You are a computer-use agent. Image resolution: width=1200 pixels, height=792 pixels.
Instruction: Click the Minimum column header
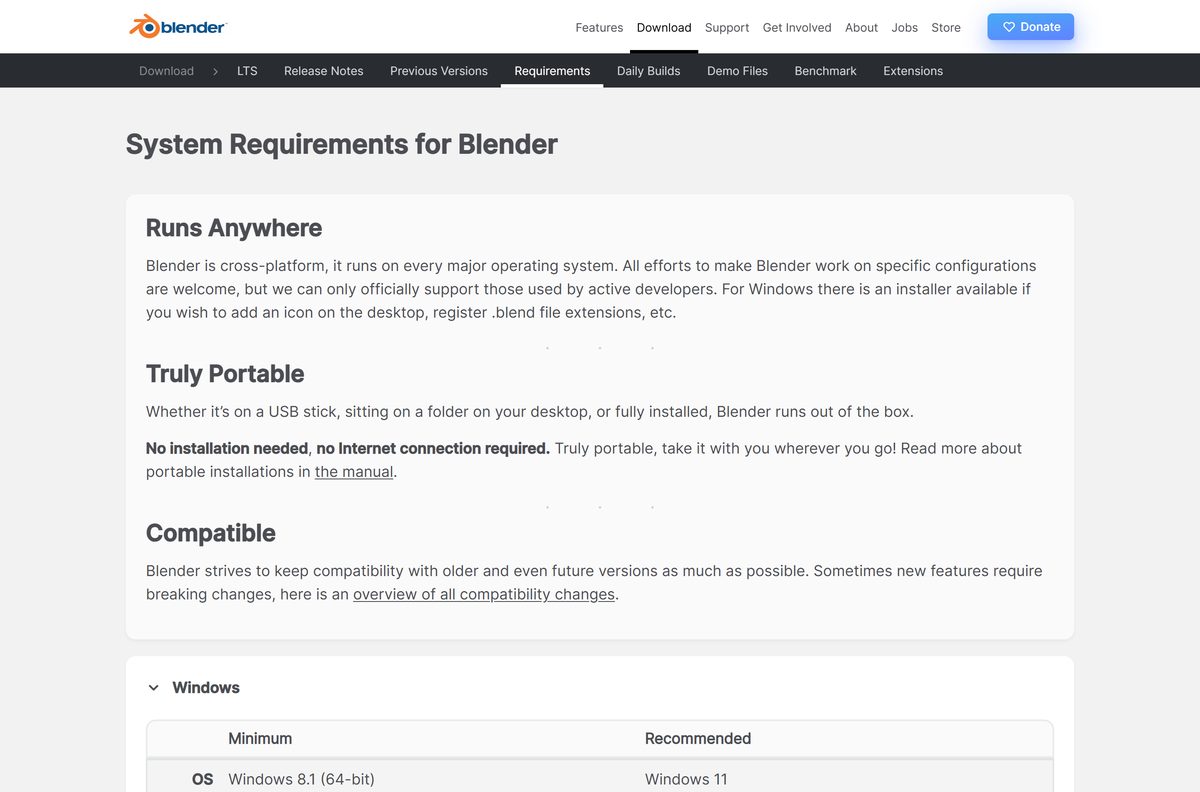(260, 739)
